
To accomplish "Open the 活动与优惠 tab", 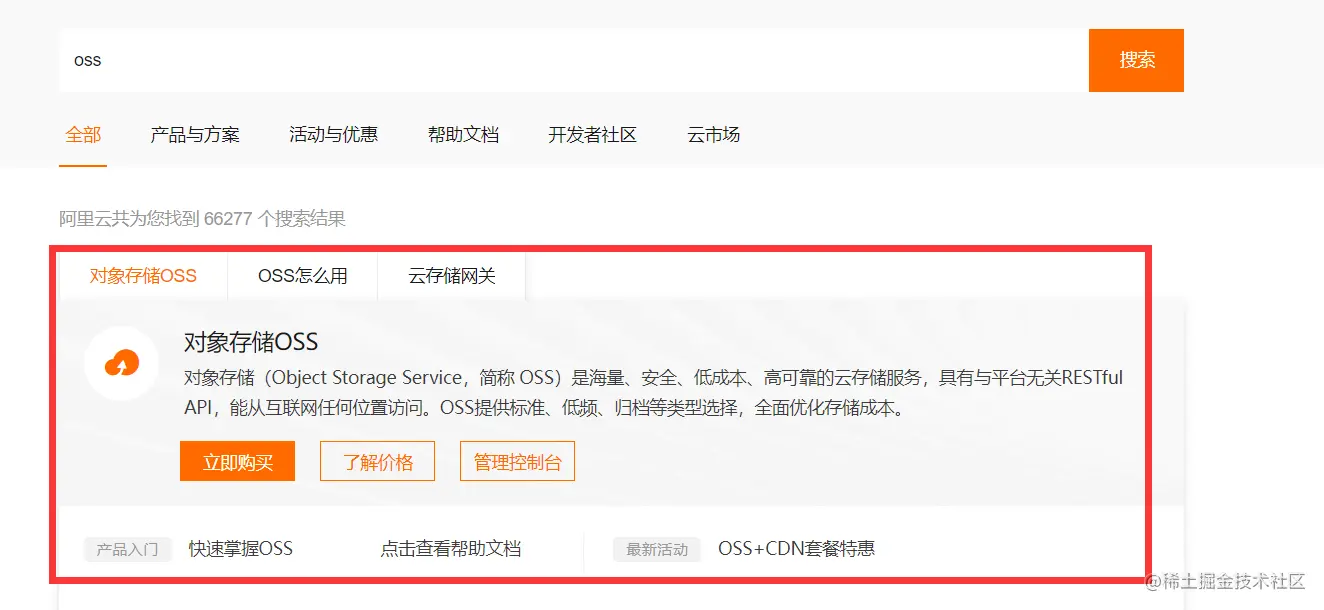I will pyautogui.click(x=334, y=135).
